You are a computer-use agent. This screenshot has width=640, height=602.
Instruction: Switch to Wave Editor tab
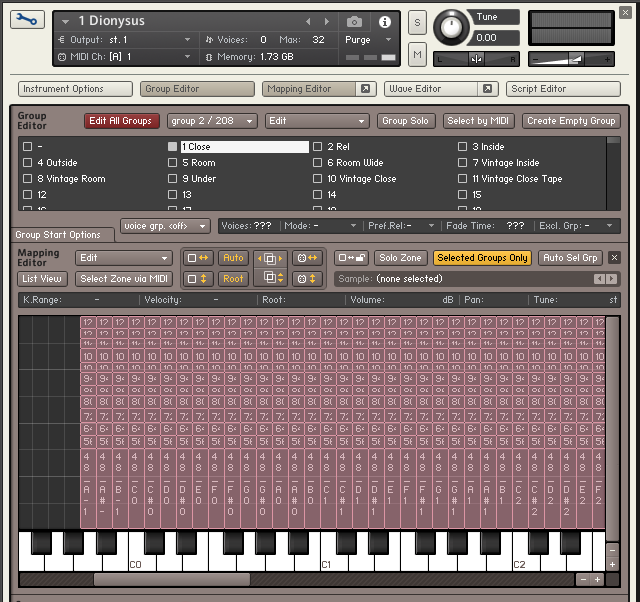(x=431, y=89)
